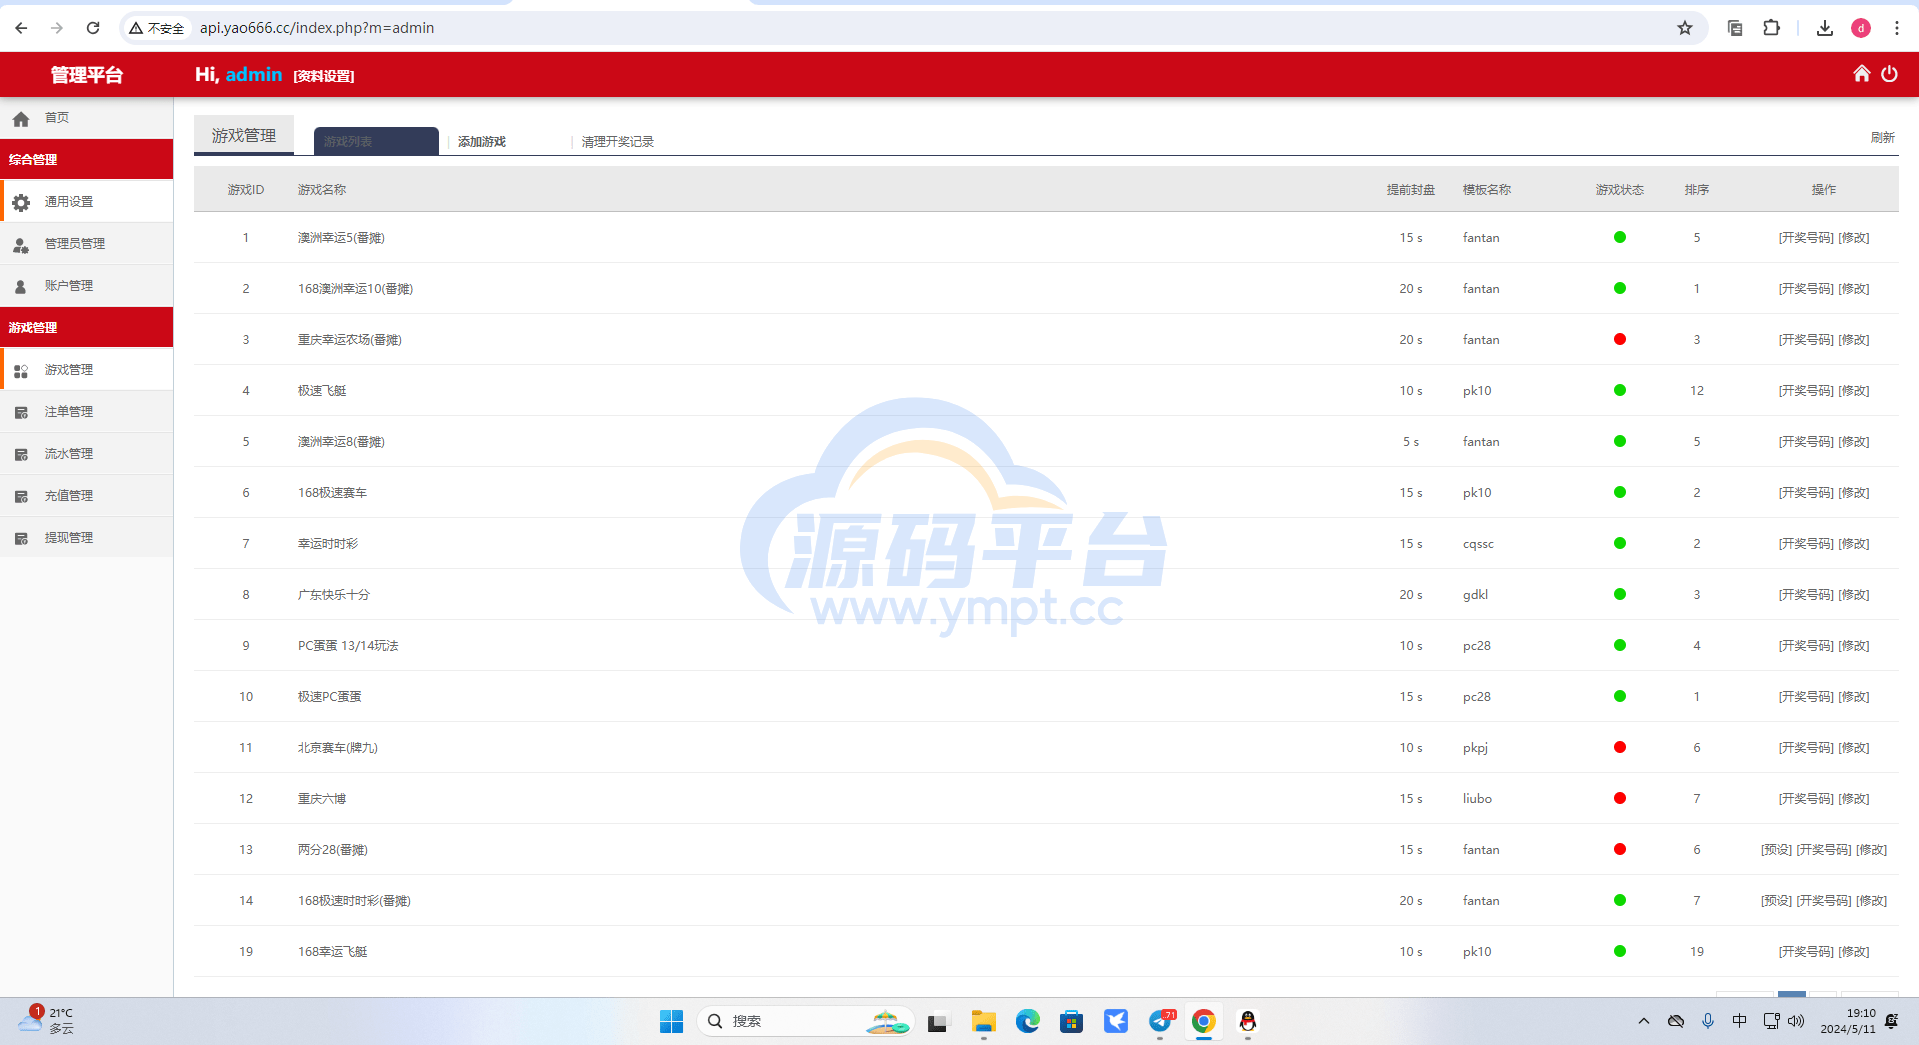Click the 游戏管理 sidebar icon
The height and width of the screenshot is (1045, 1919).
[x=21, y=371]
